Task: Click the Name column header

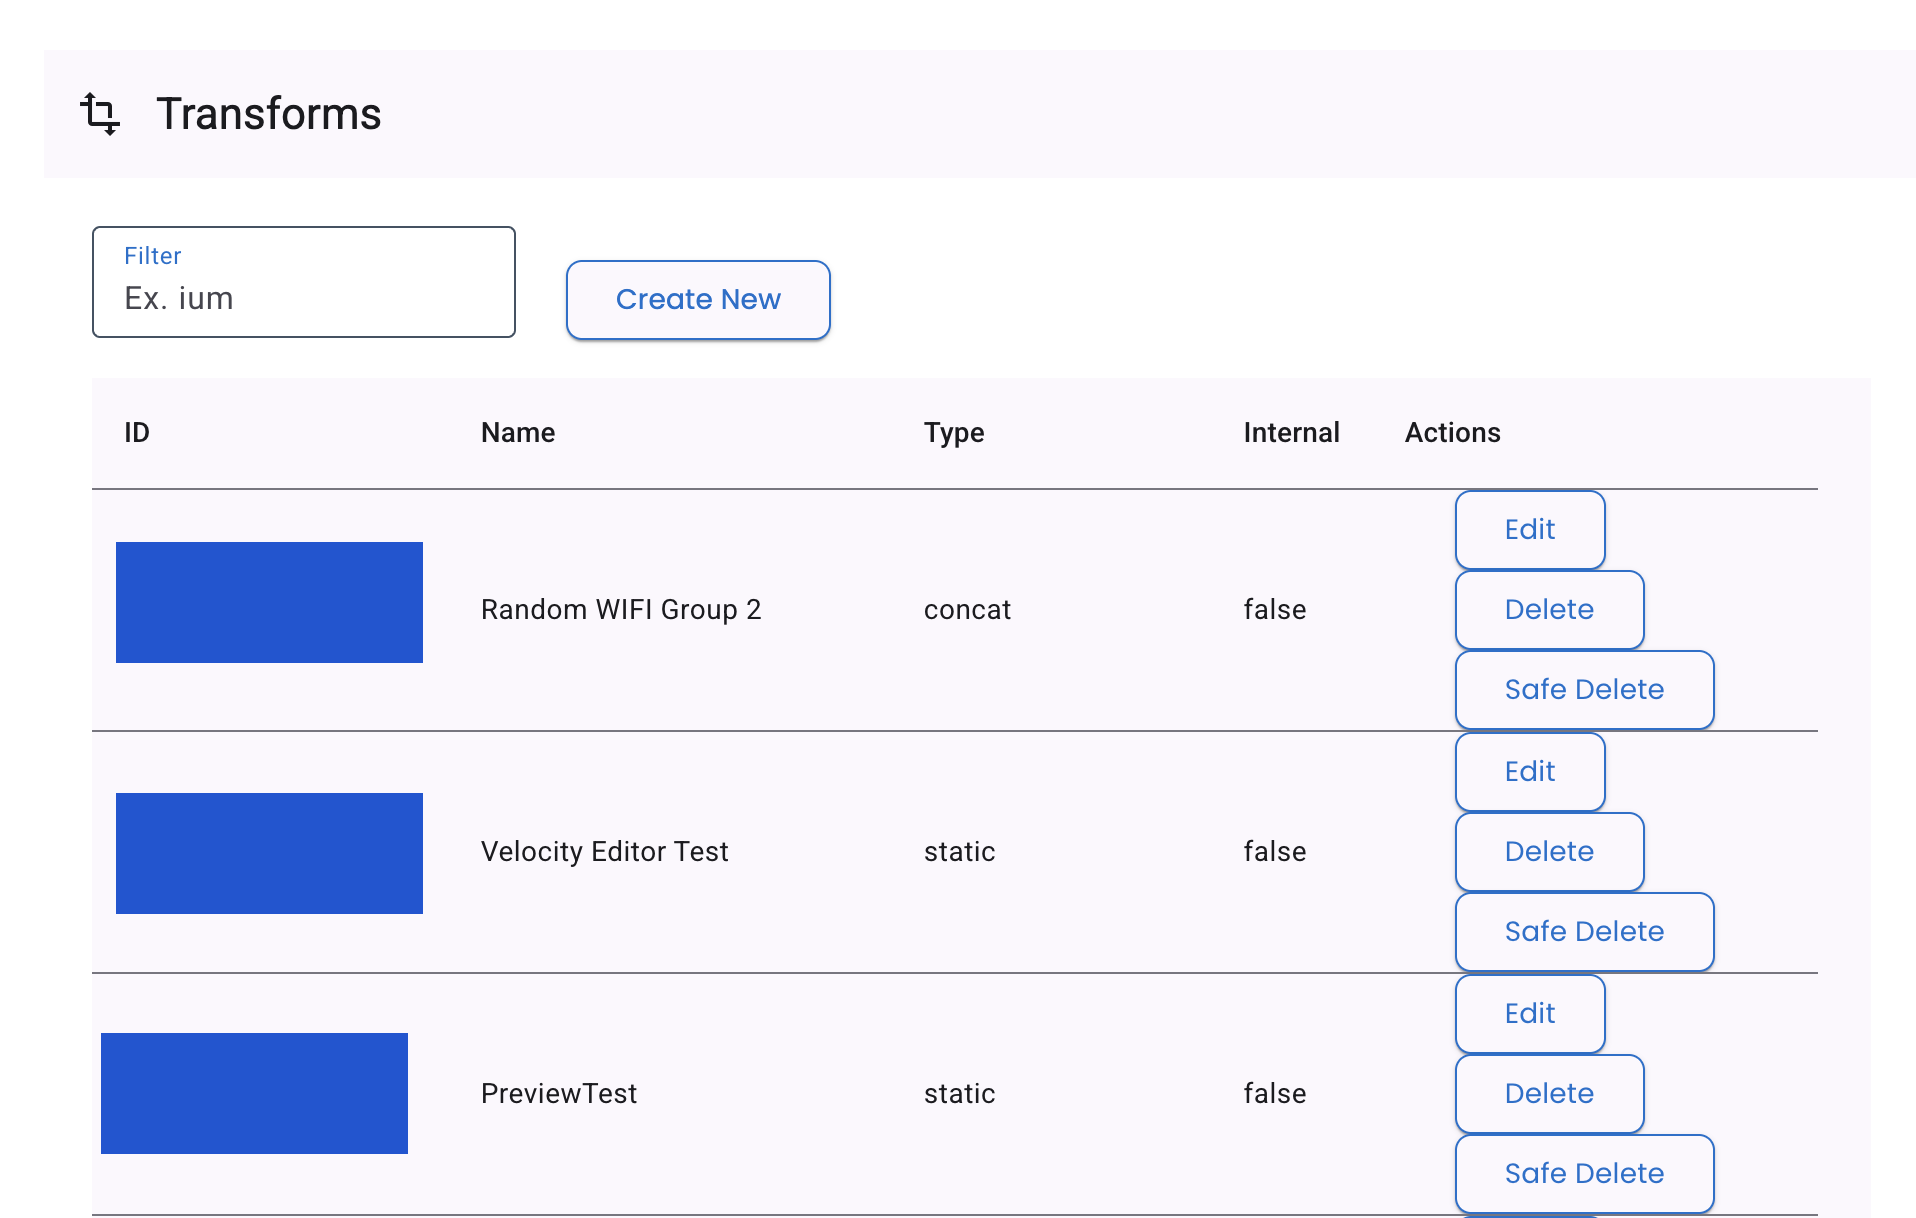Action: 517,432
